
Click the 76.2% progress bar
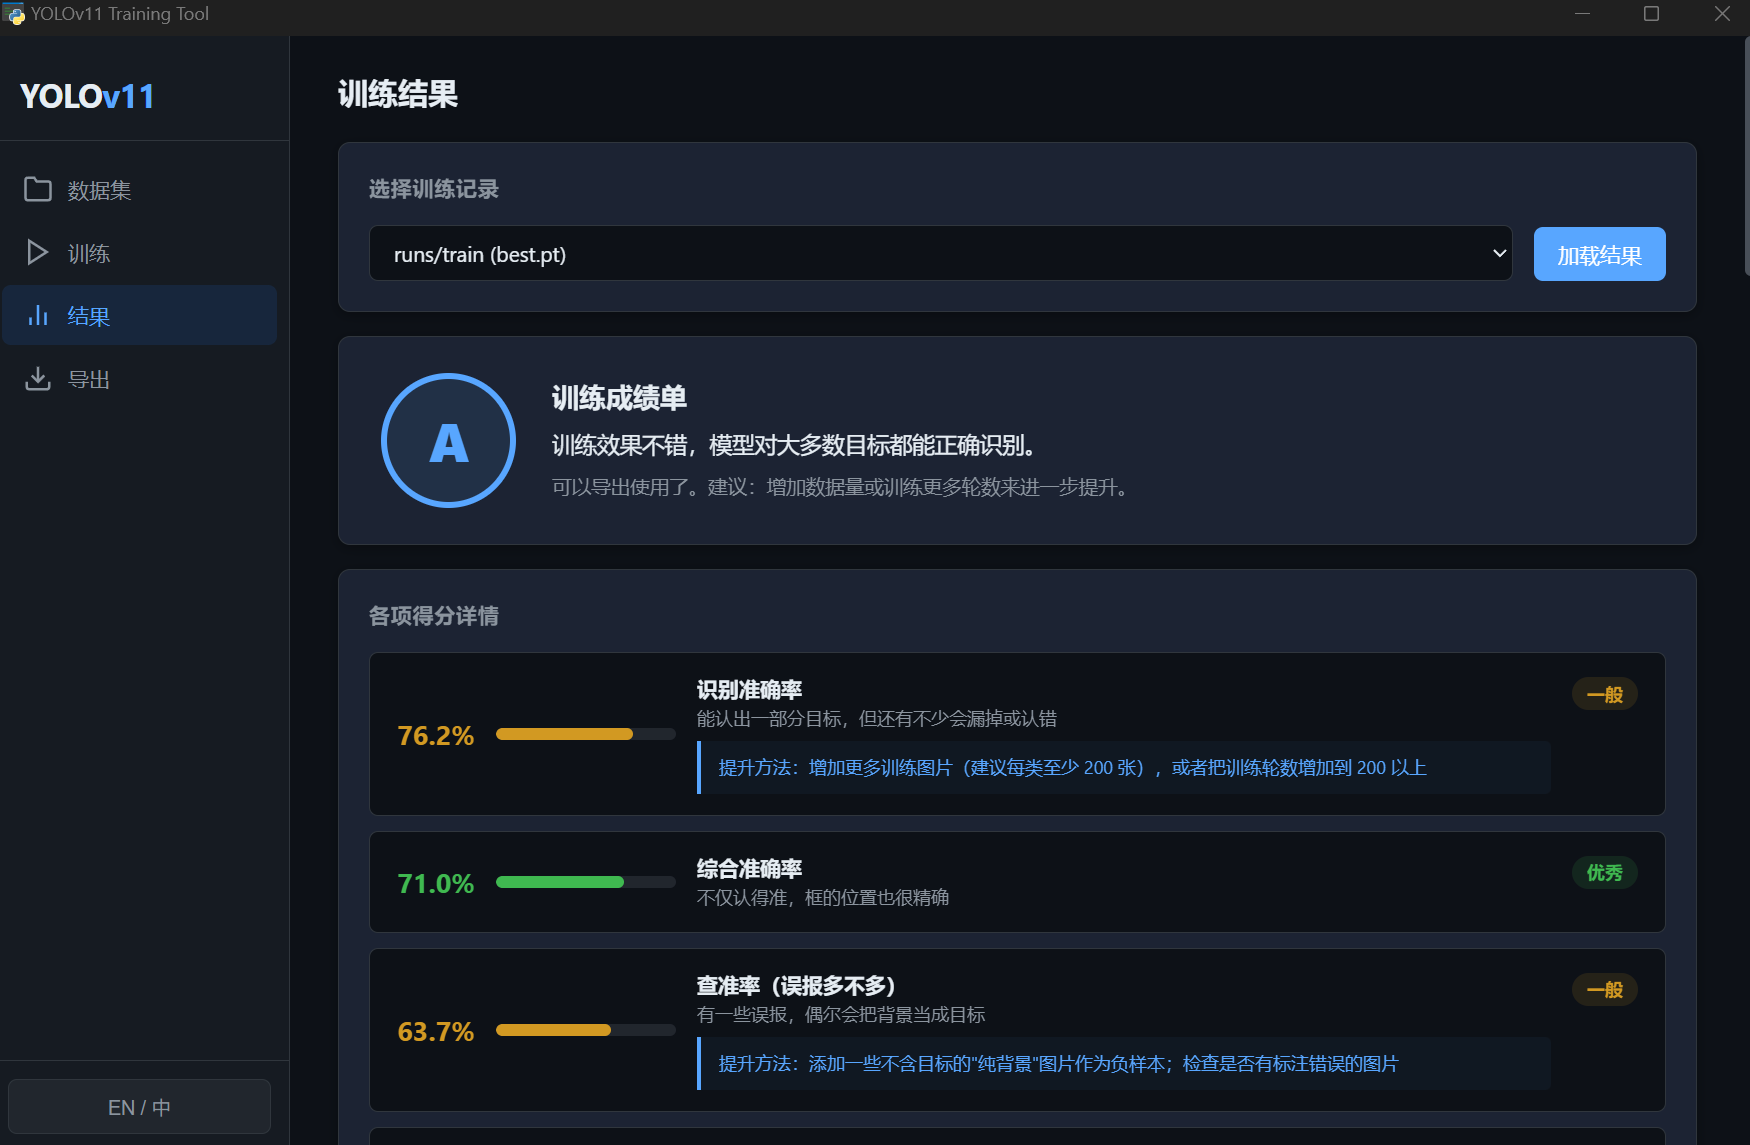(x=585, y=733)
